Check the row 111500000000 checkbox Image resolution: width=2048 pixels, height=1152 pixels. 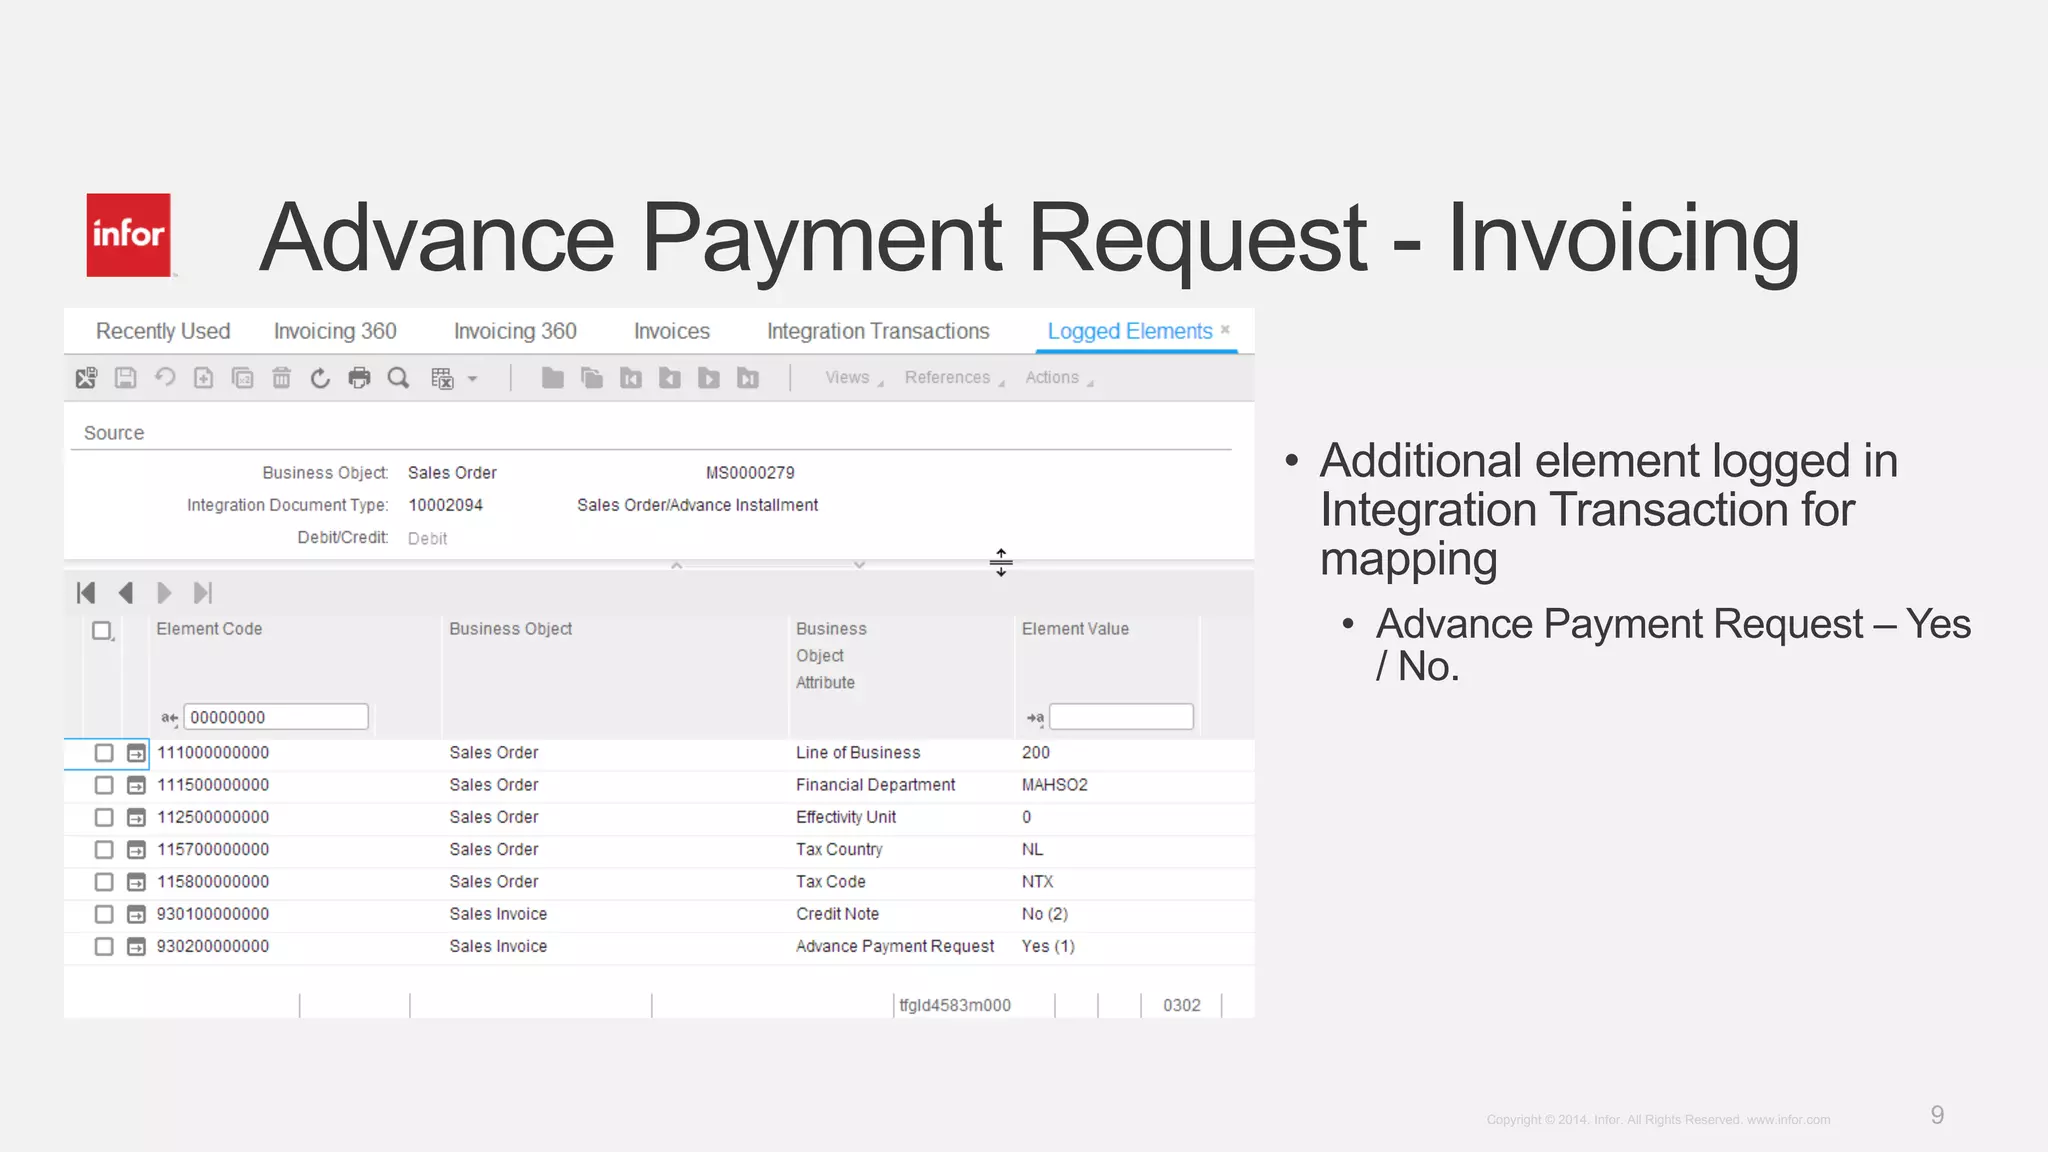(104, 785)
